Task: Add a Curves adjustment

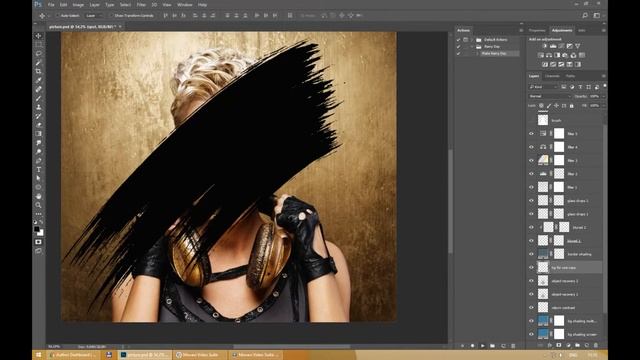Action: tap(561, 46)
